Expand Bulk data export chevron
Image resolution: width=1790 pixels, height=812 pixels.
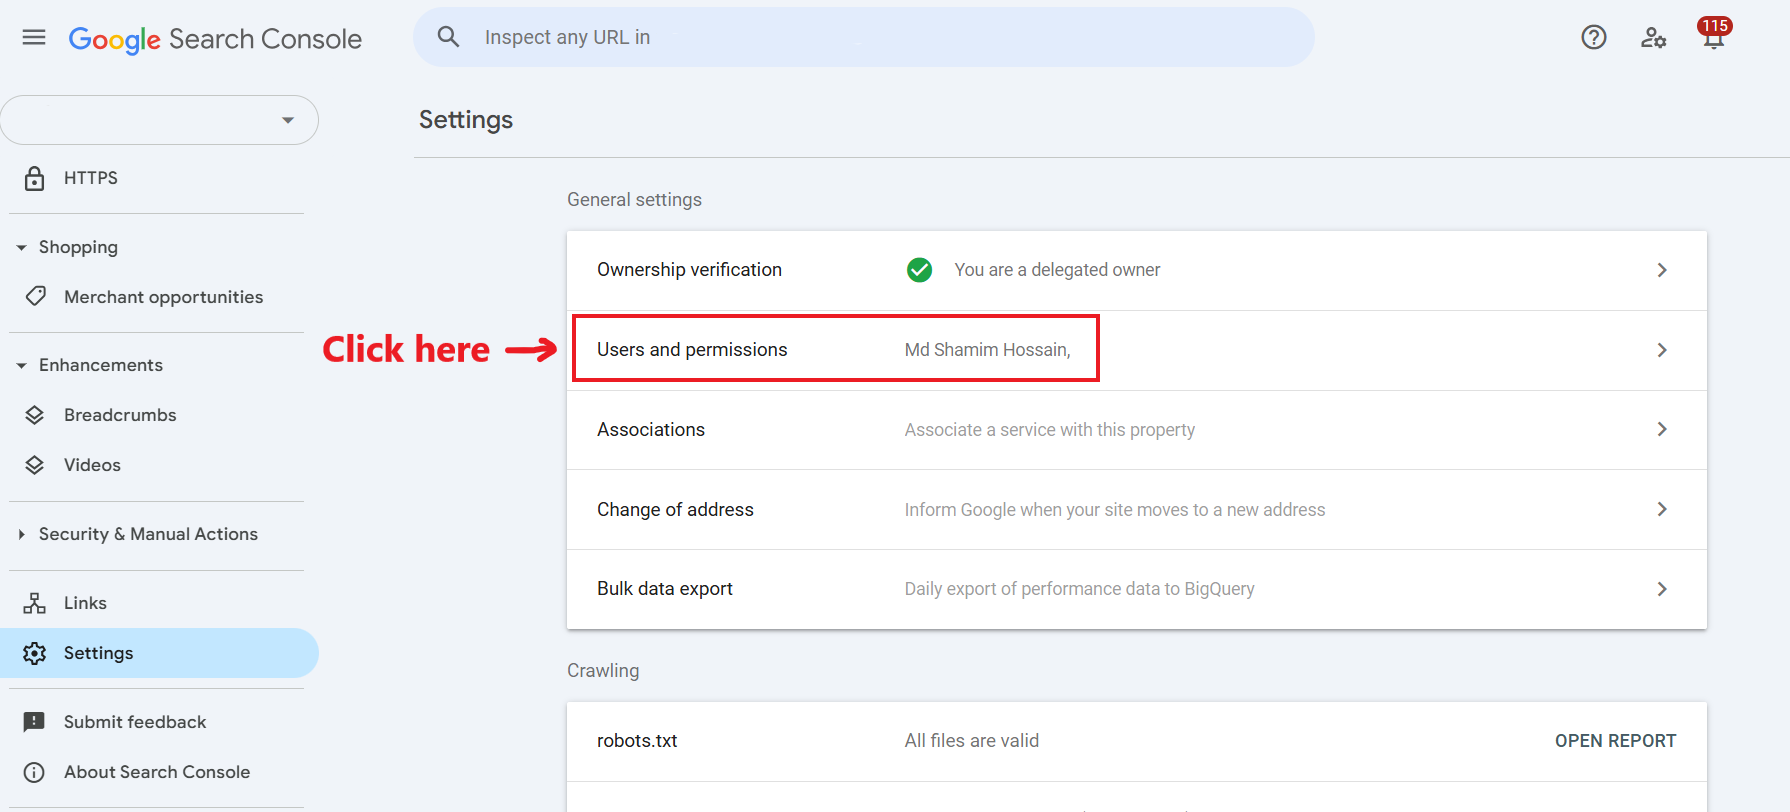[x=1662, y=589]
